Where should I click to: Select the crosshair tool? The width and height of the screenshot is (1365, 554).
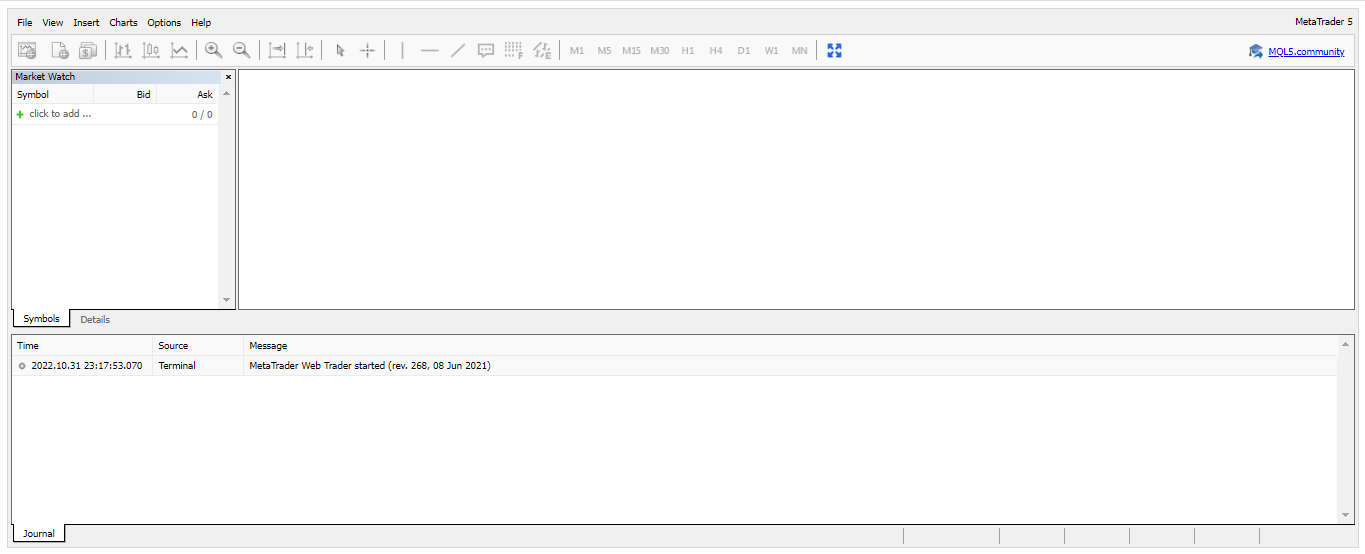tap(367, 50)
